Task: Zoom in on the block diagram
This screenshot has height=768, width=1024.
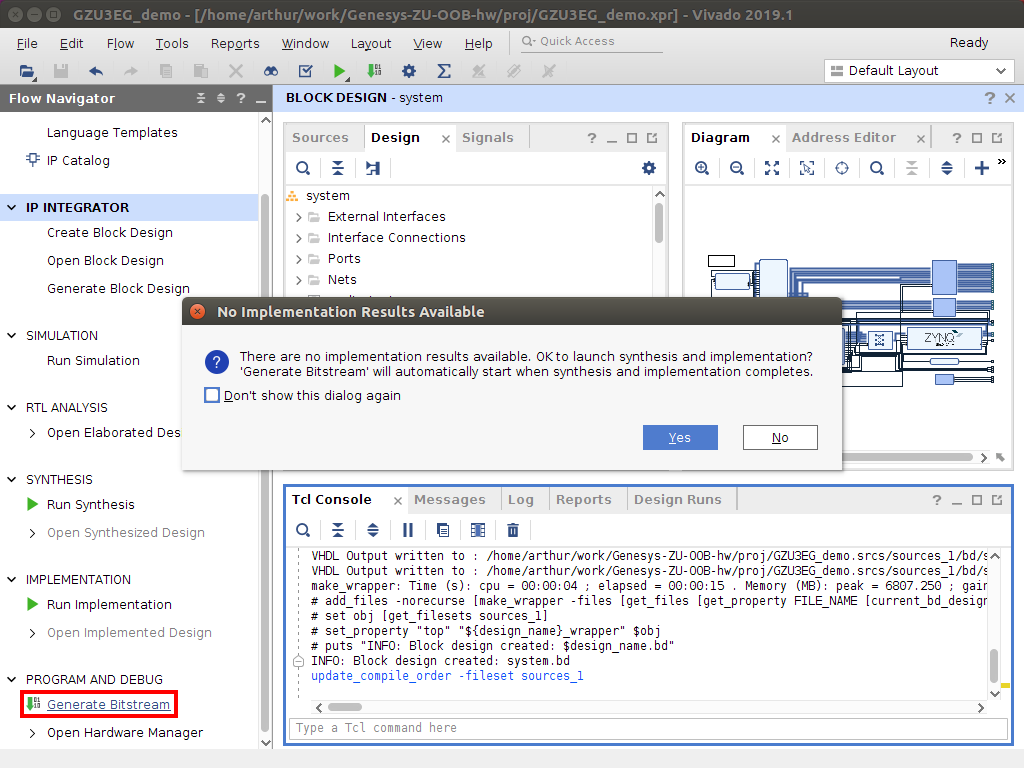Action: click(702, 168)
